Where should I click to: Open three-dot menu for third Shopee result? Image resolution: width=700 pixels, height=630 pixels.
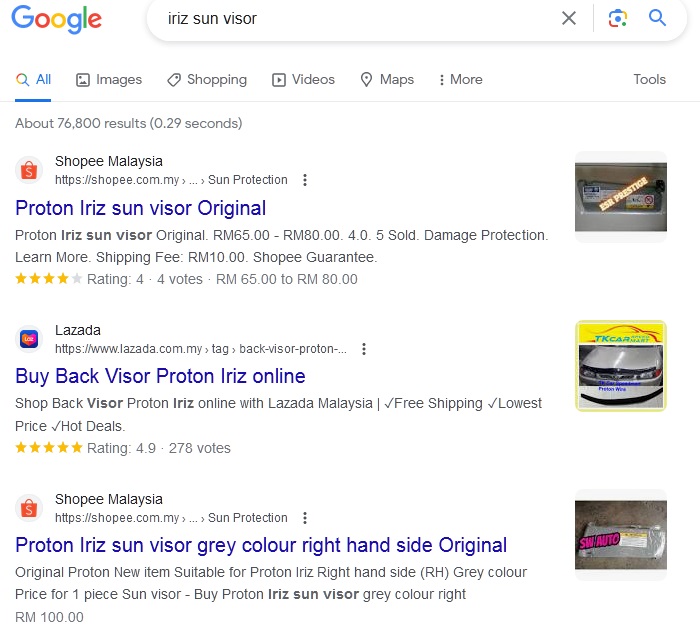[305, 518]
